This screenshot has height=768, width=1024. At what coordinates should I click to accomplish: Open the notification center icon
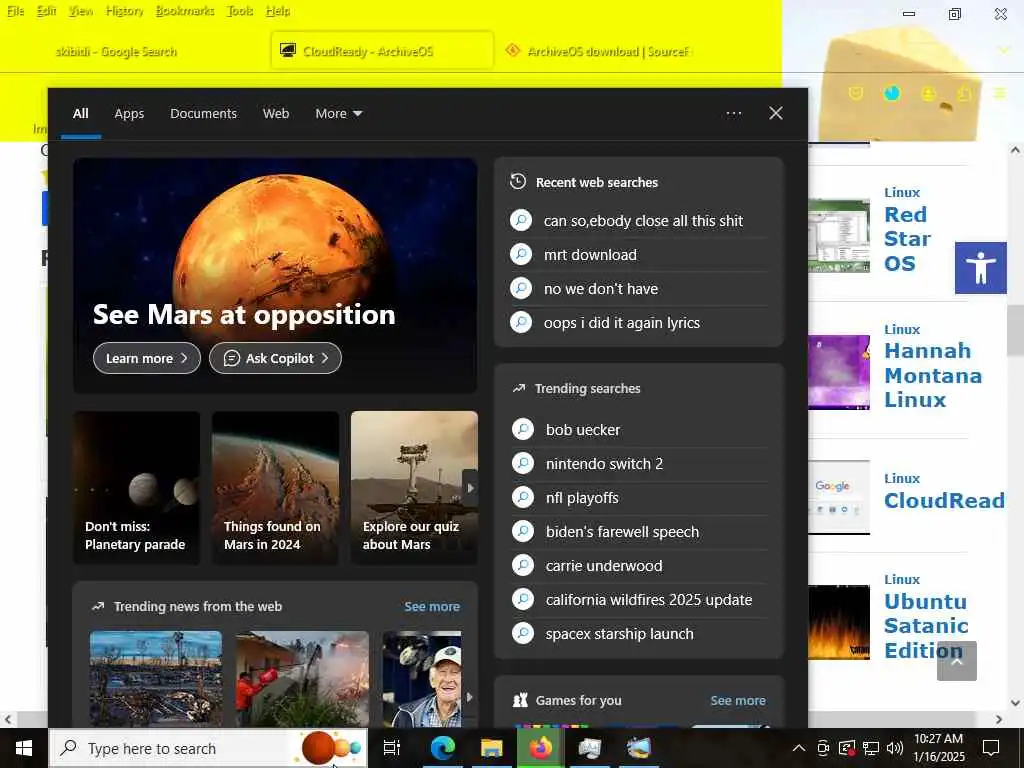(991, 748)
